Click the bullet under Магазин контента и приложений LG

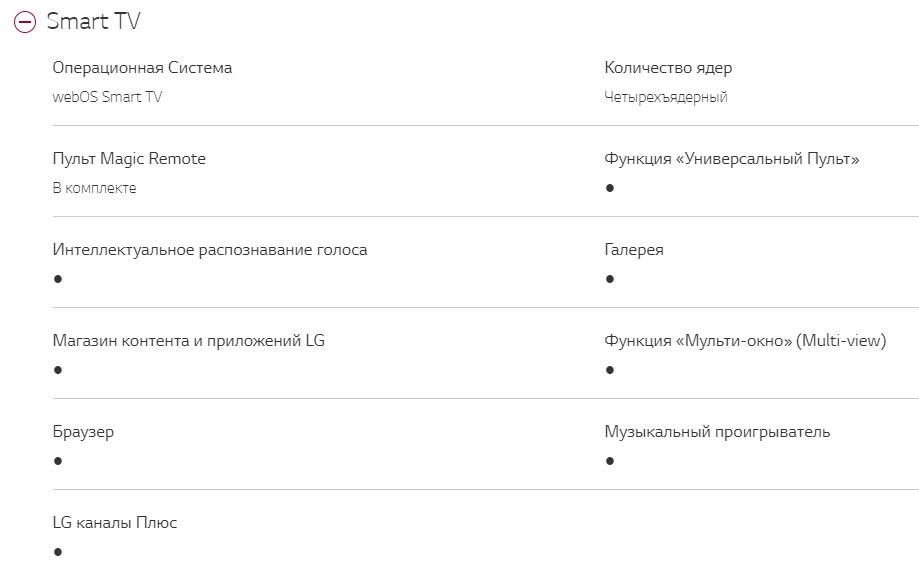[x=58, y=370]
